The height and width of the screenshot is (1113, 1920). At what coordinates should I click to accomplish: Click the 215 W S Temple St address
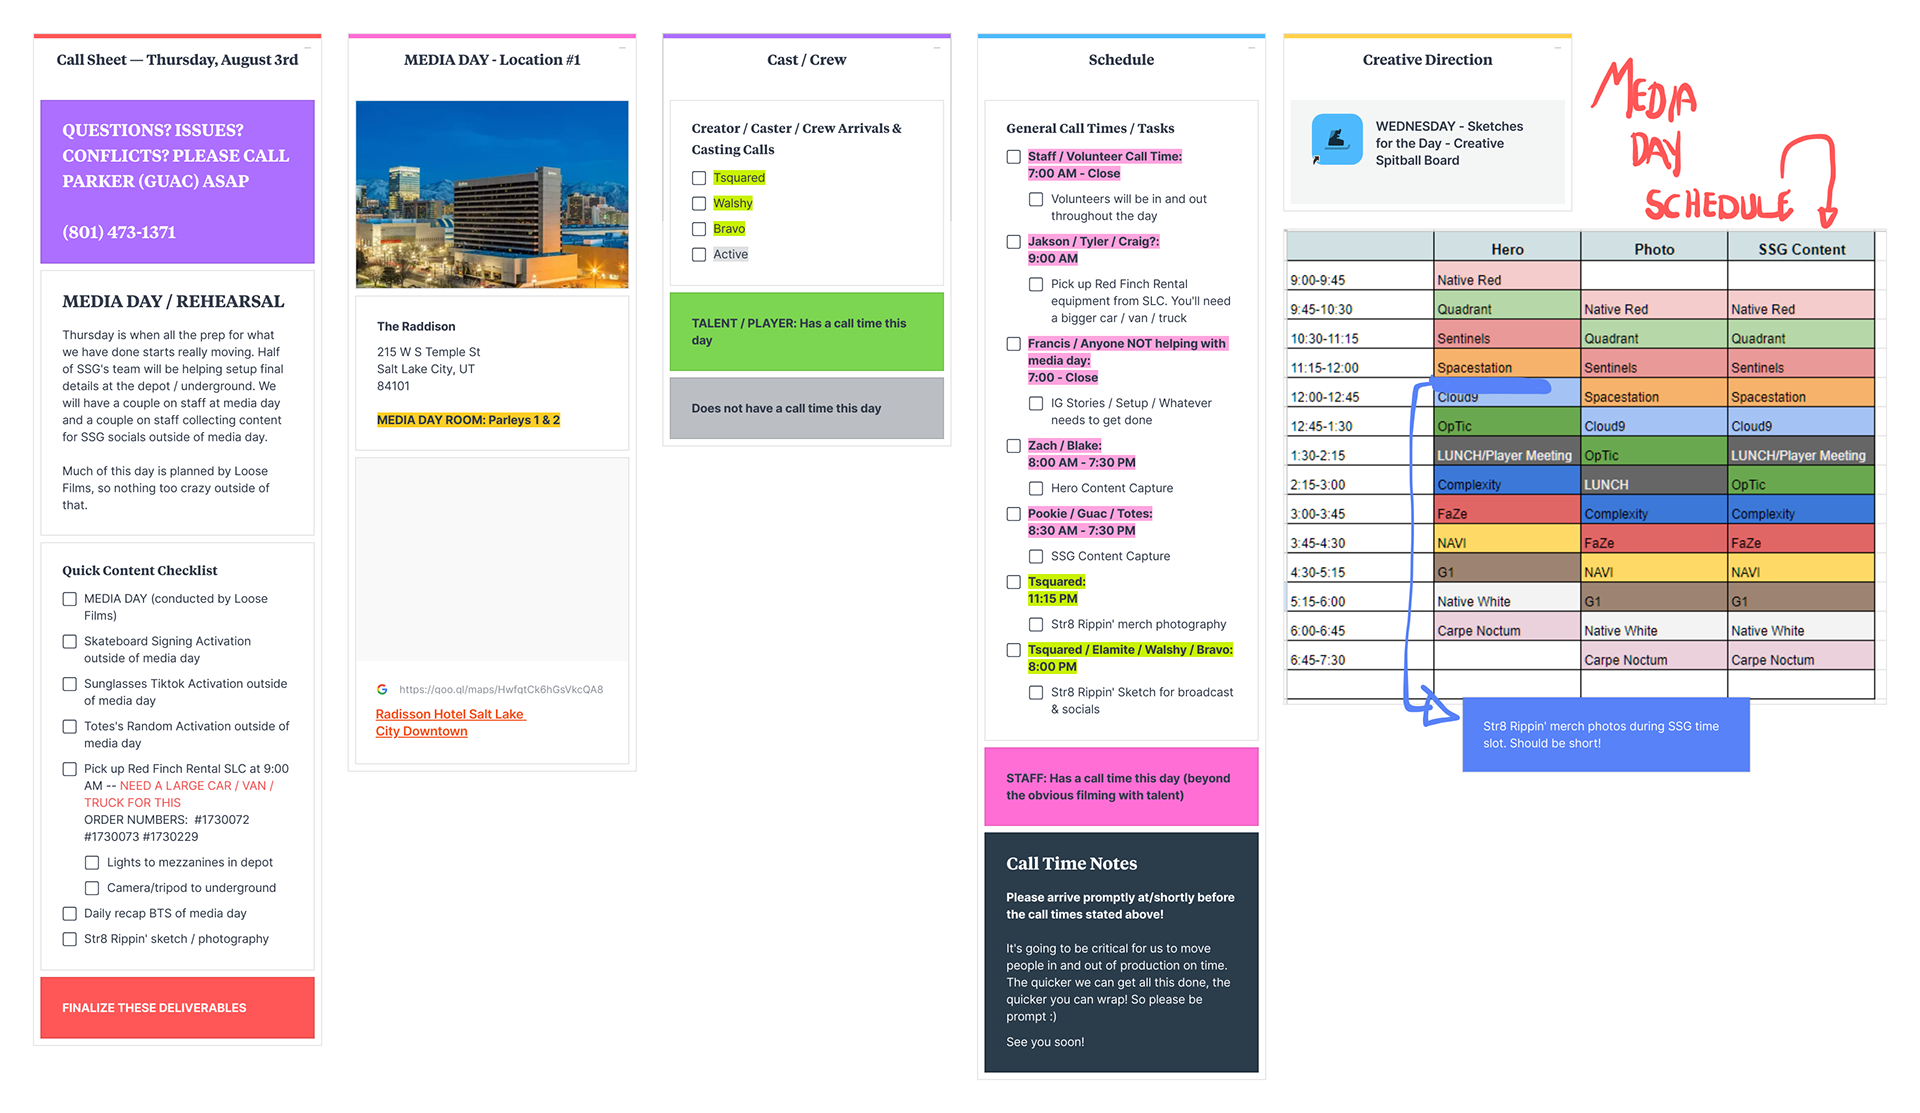(428, 352)
